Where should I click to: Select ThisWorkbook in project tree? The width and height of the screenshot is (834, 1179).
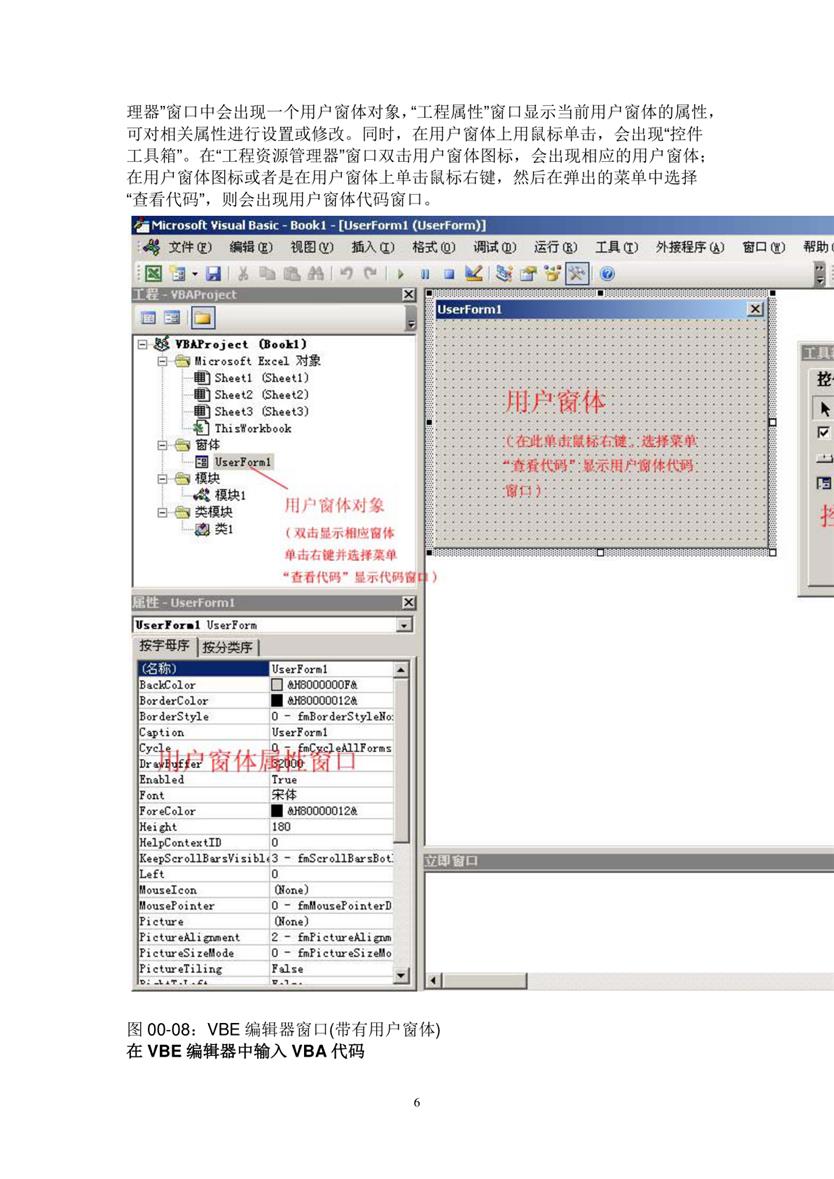click(x=252, y=428)
